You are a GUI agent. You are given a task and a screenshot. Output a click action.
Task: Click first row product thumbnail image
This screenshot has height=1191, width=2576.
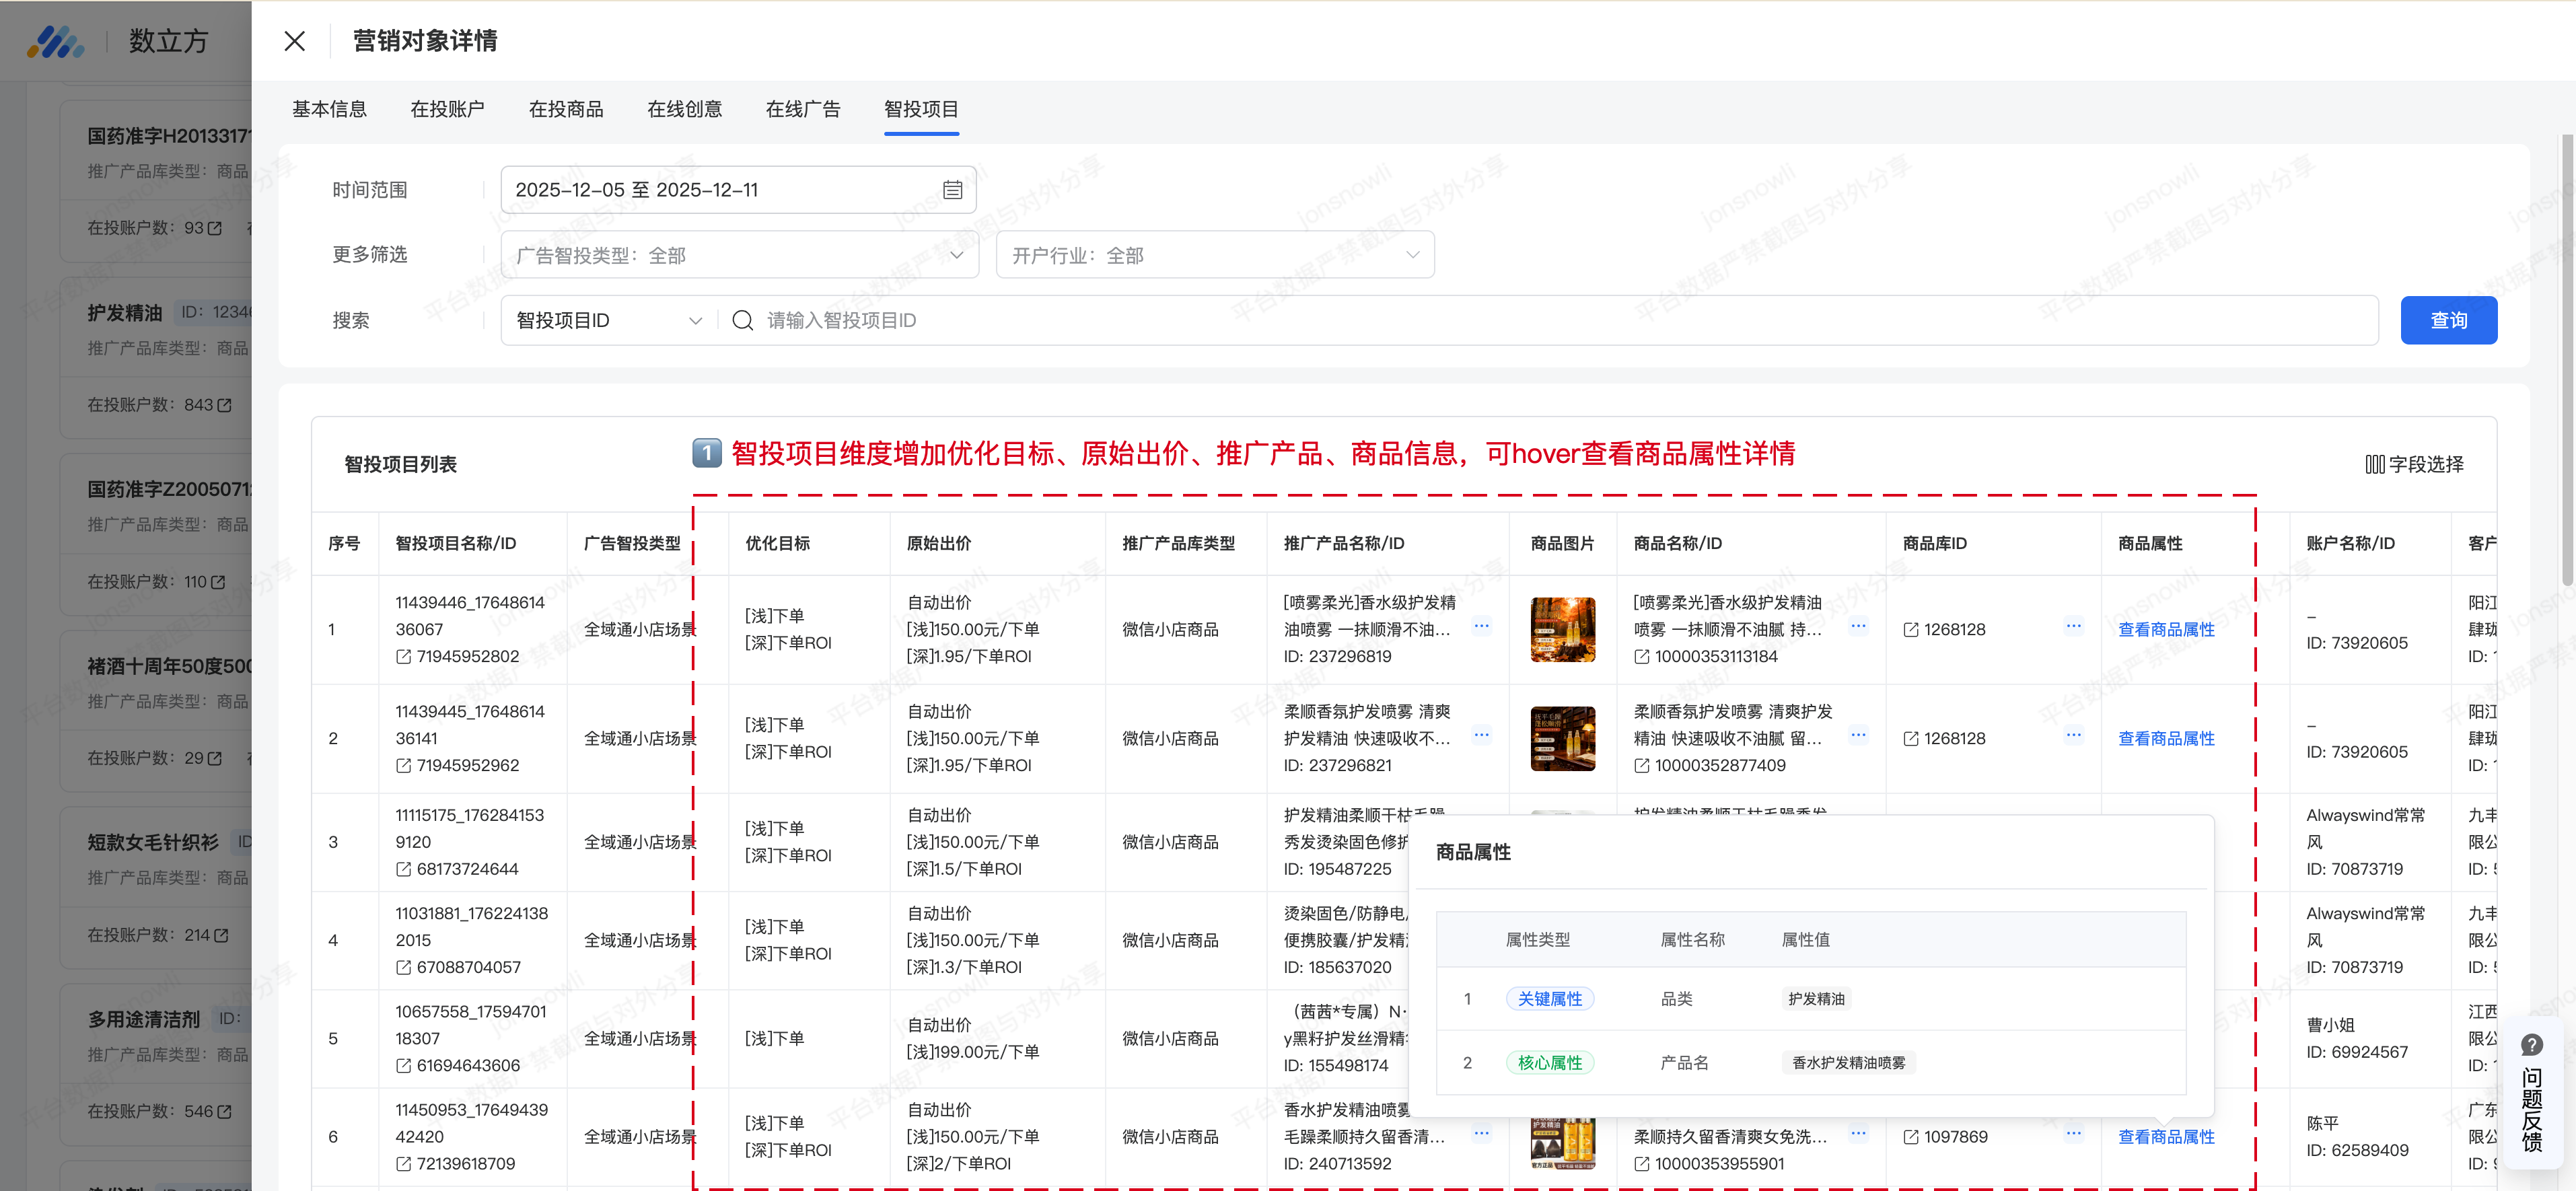(1562, 629)
